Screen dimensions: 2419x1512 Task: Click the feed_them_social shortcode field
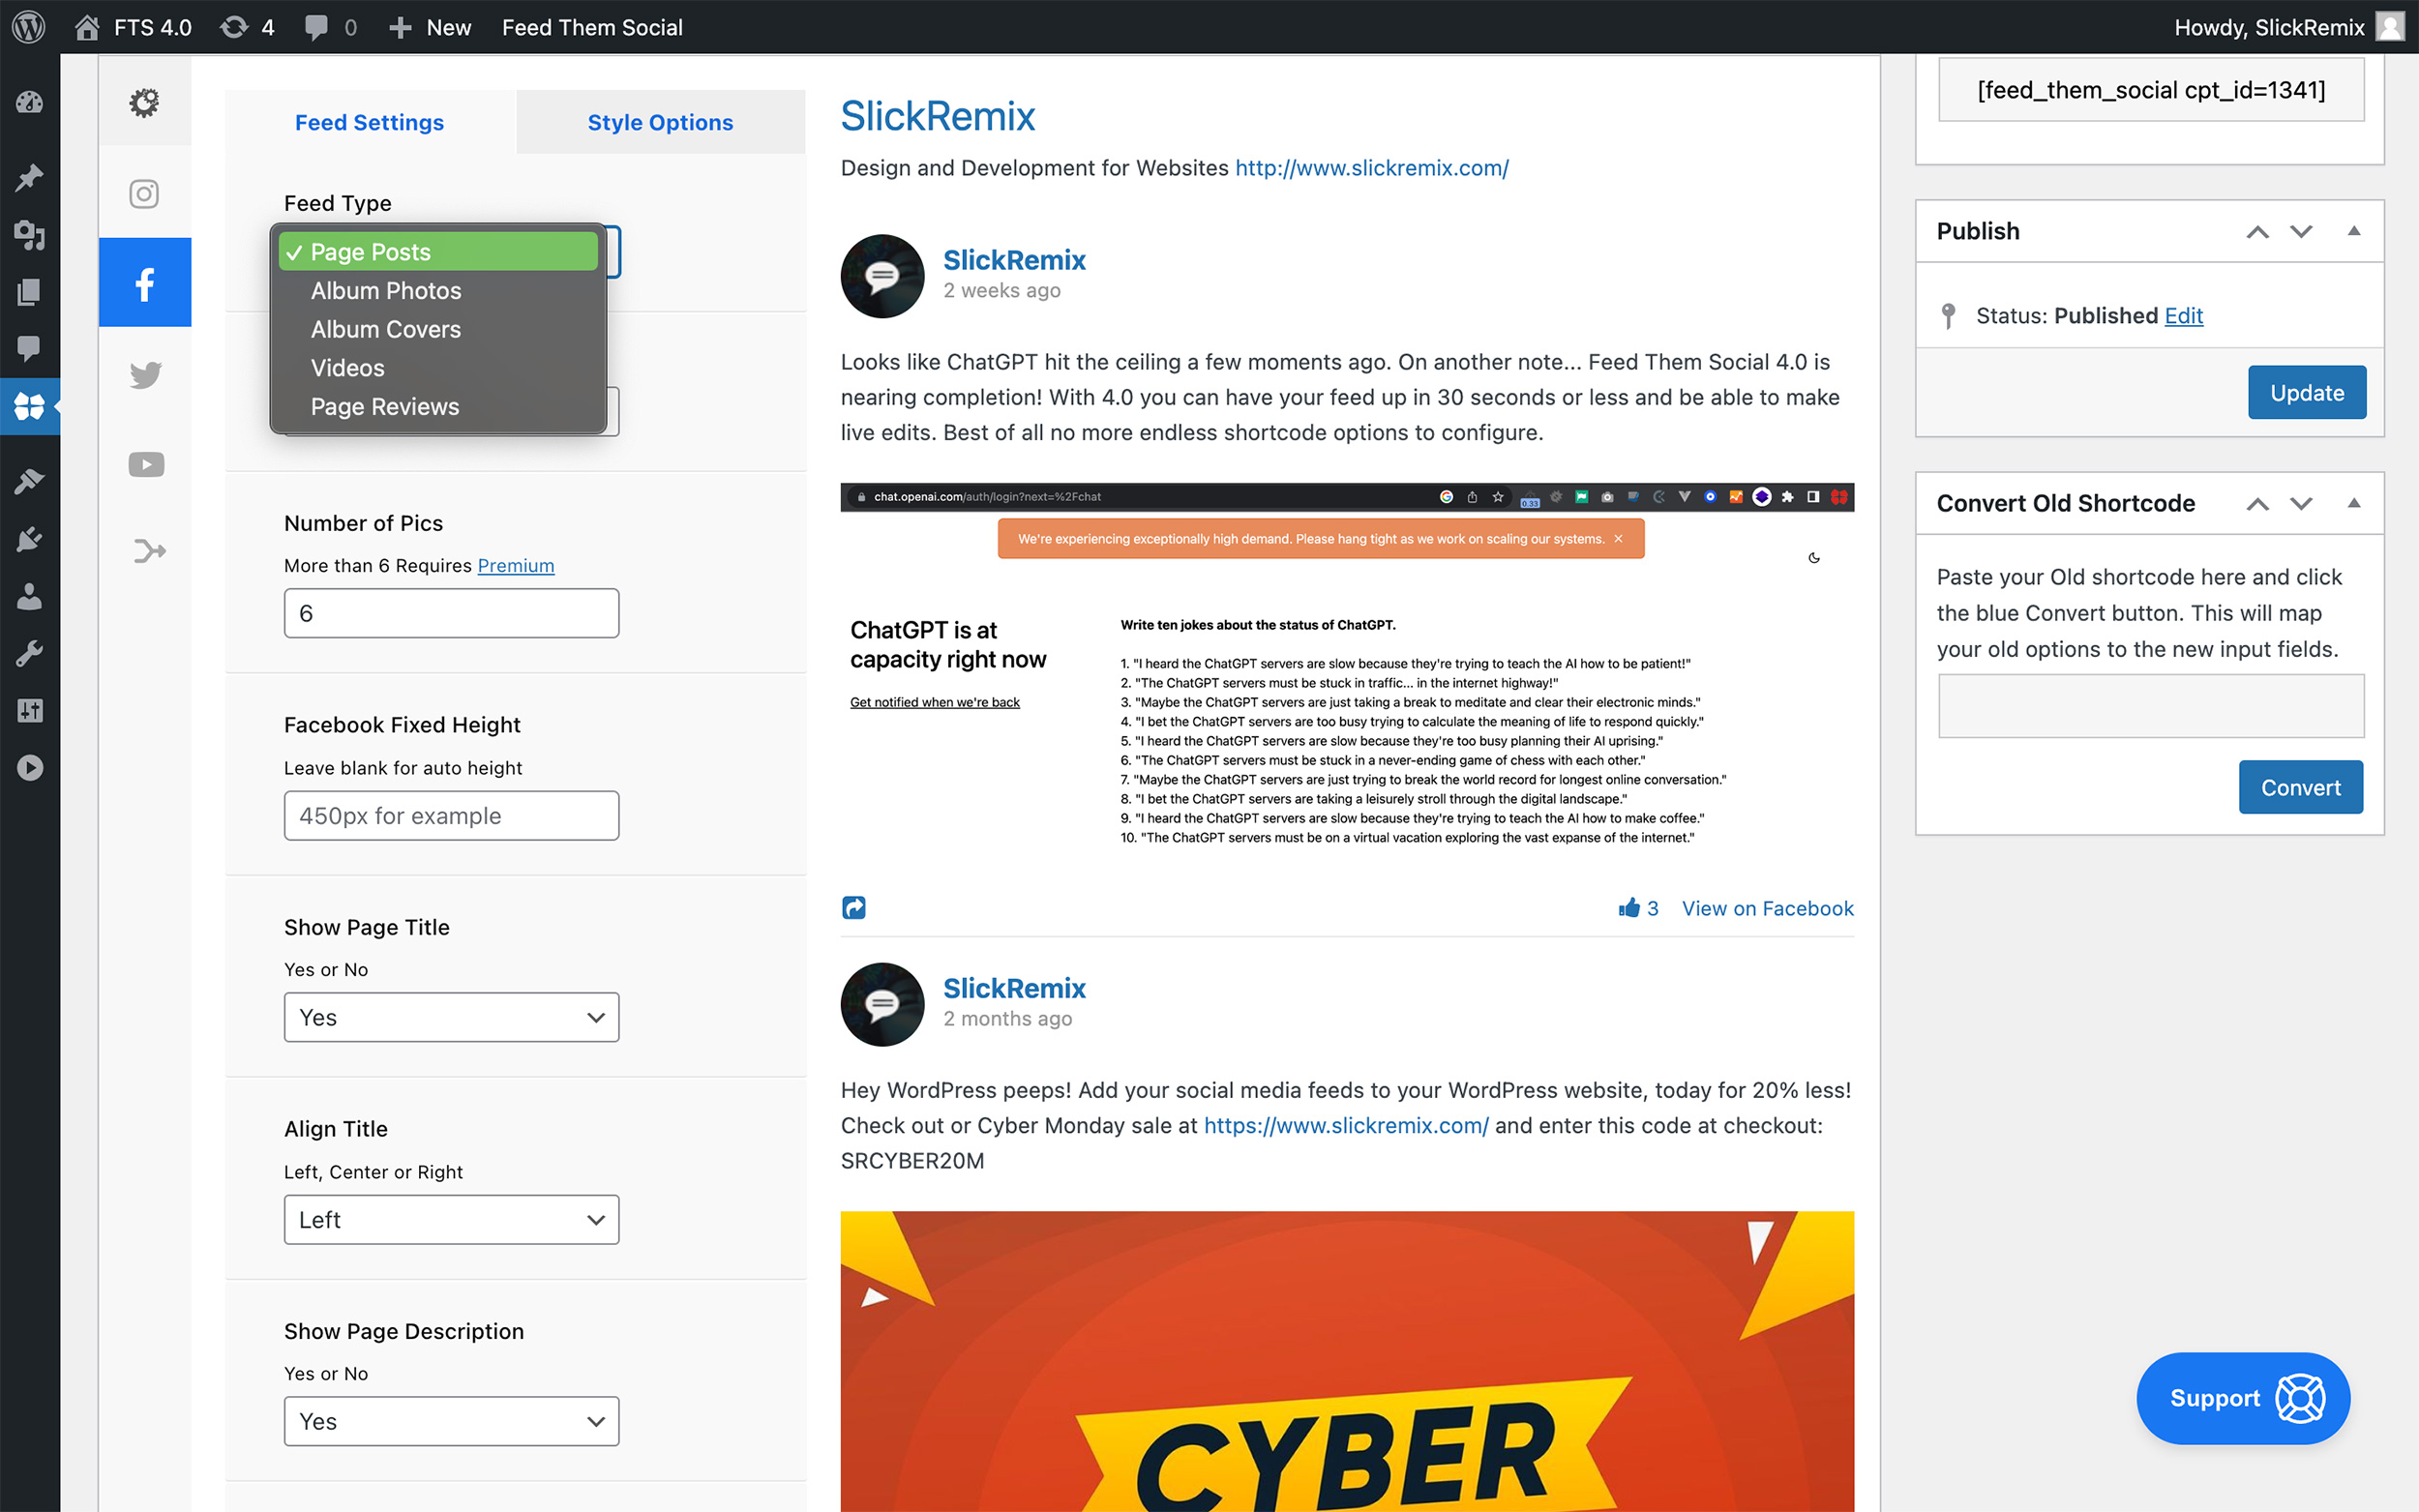[2150, 90]
